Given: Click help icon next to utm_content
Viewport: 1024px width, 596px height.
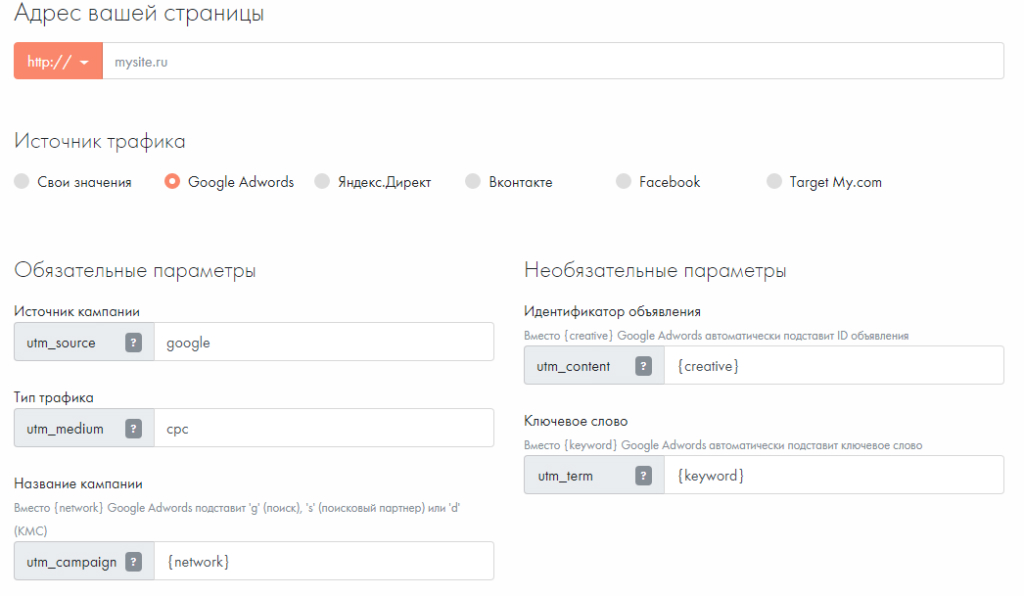Looking at the screenshot, I should click(643, 366).
